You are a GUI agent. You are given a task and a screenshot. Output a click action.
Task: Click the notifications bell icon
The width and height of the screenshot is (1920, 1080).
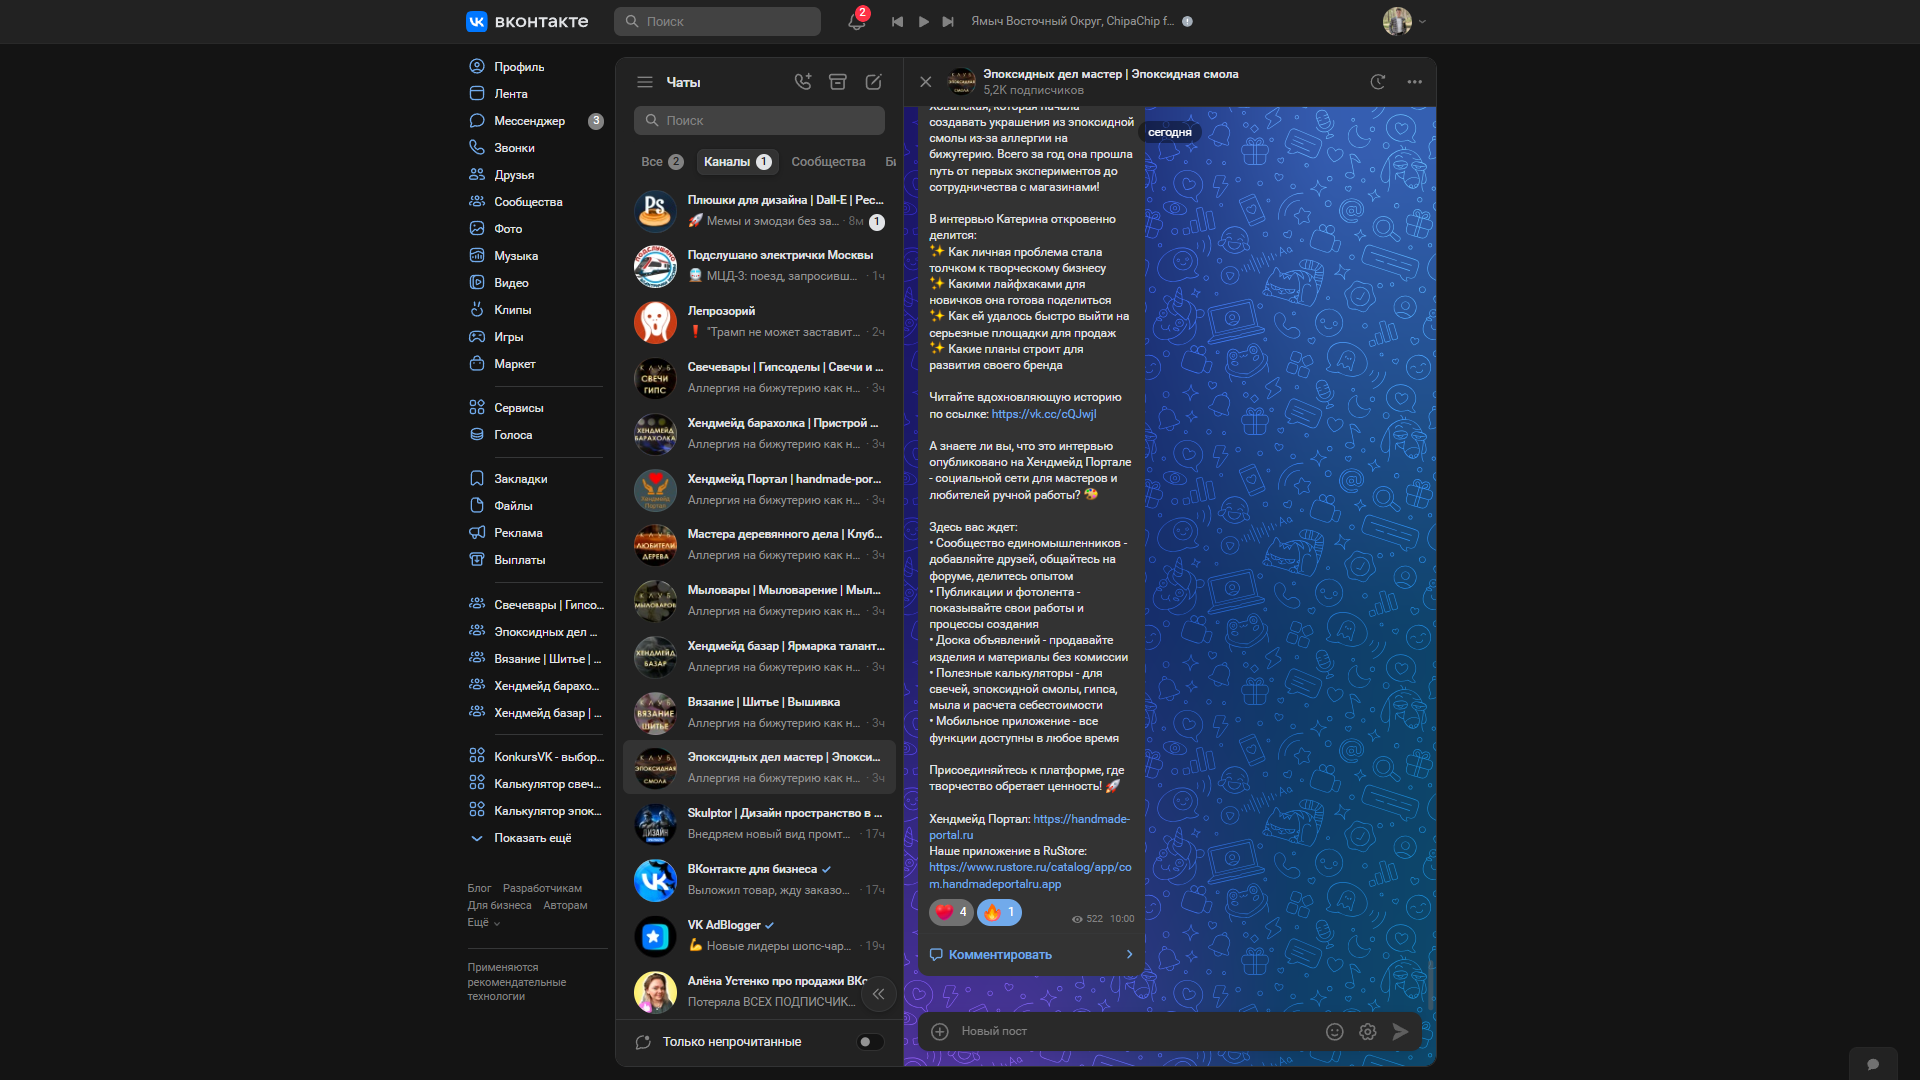tap(856, 21)
